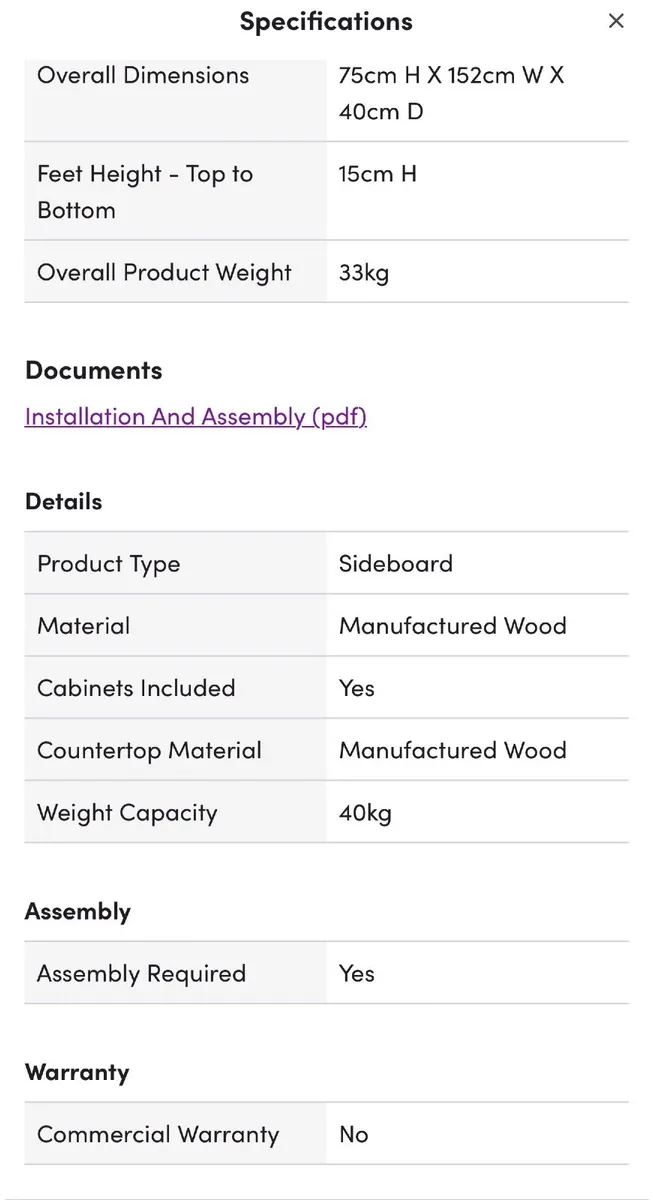Screen dimensions: 653x1200
Task: Click the Specifications title
Action: 326,21
